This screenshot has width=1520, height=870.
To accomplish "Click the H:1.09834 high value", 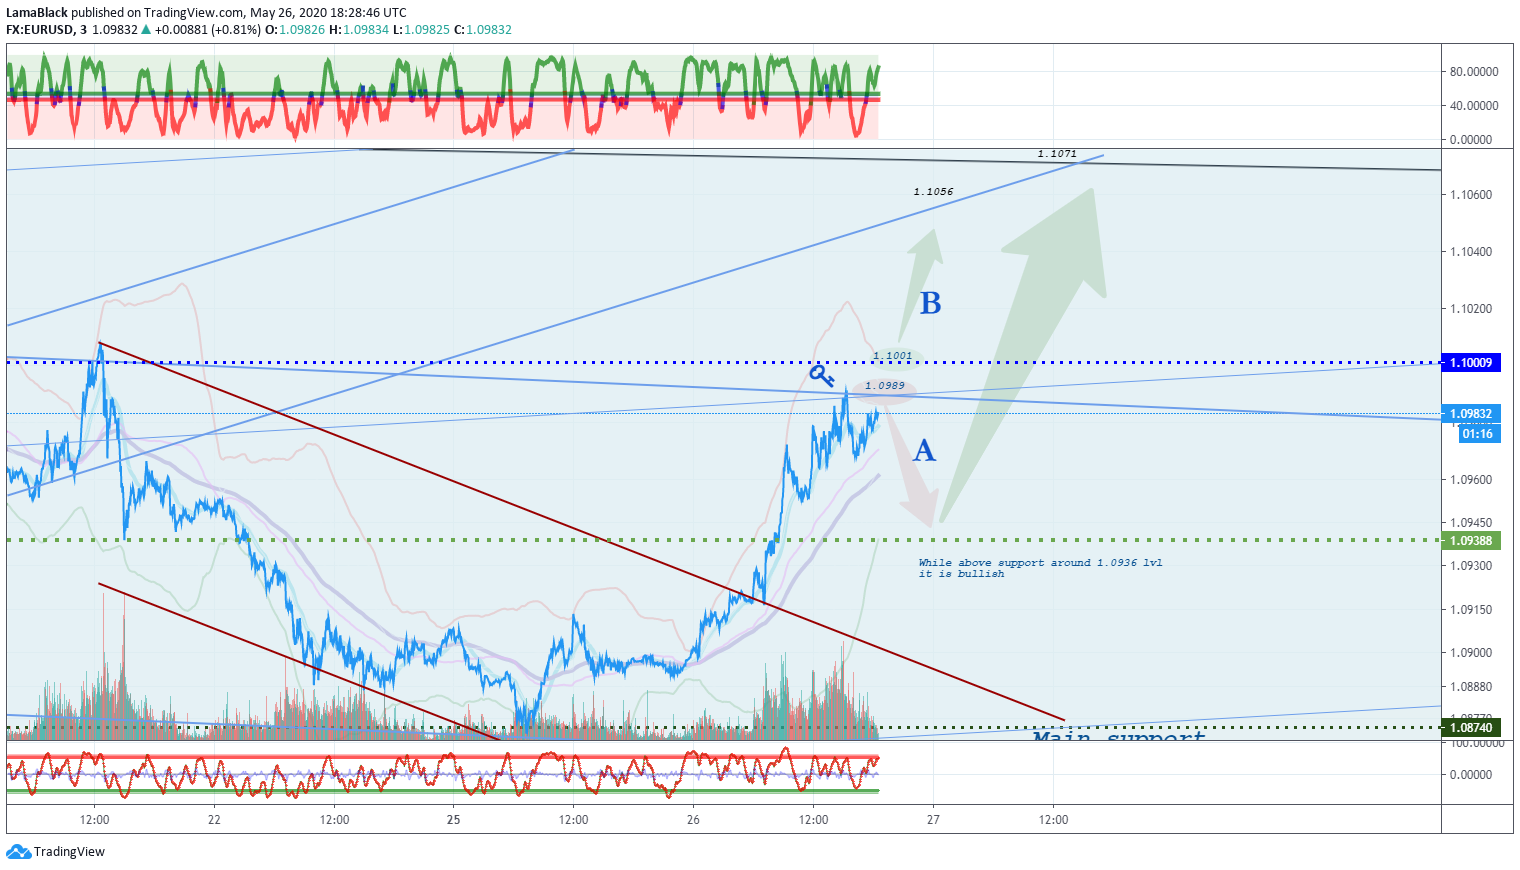I will pos(359,30).
